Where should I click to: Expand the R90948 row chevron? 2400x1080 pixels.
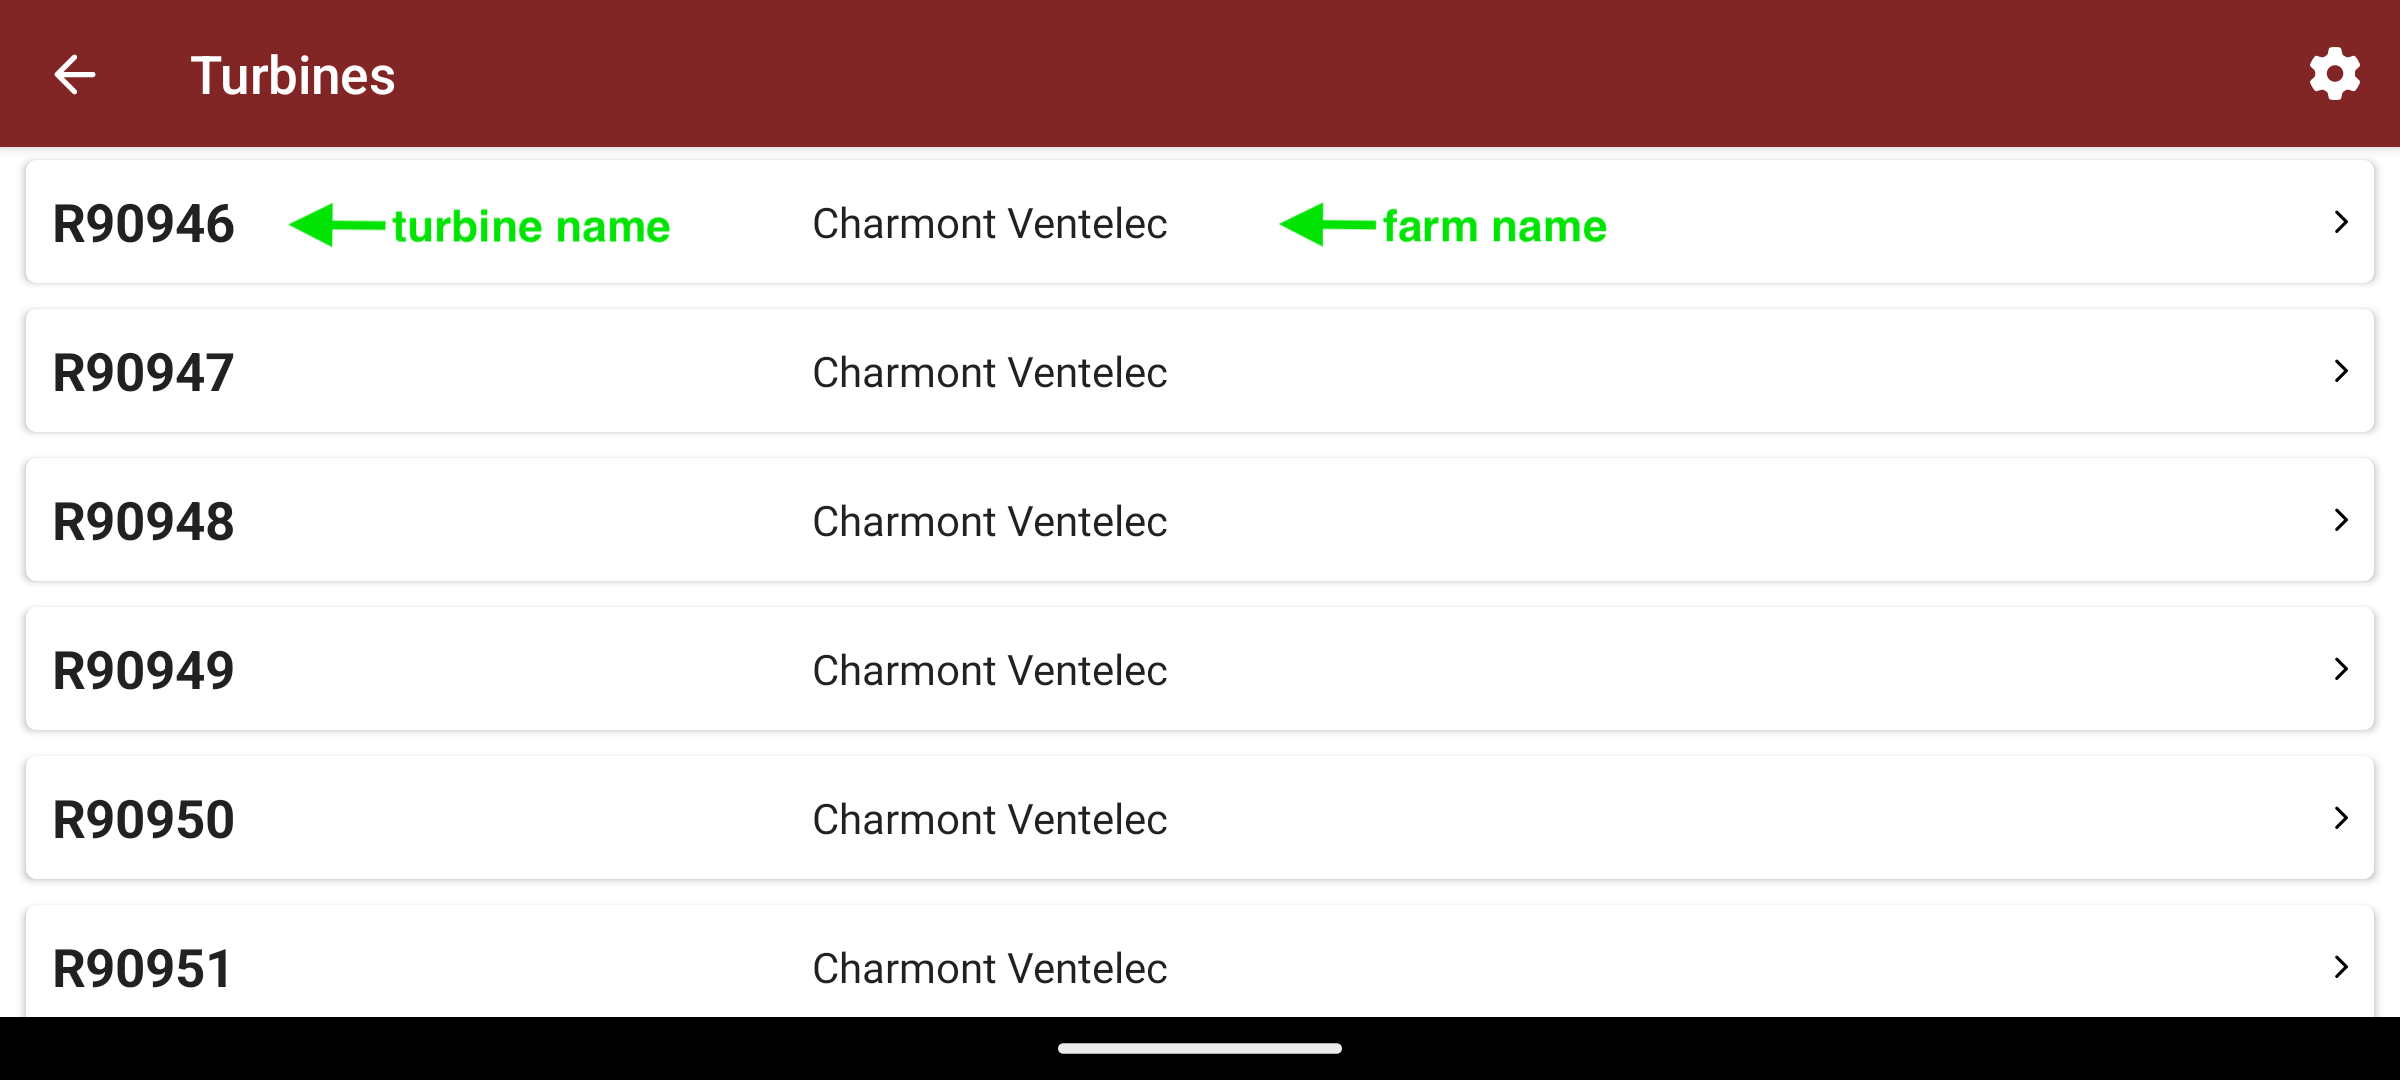(2340, 520)
